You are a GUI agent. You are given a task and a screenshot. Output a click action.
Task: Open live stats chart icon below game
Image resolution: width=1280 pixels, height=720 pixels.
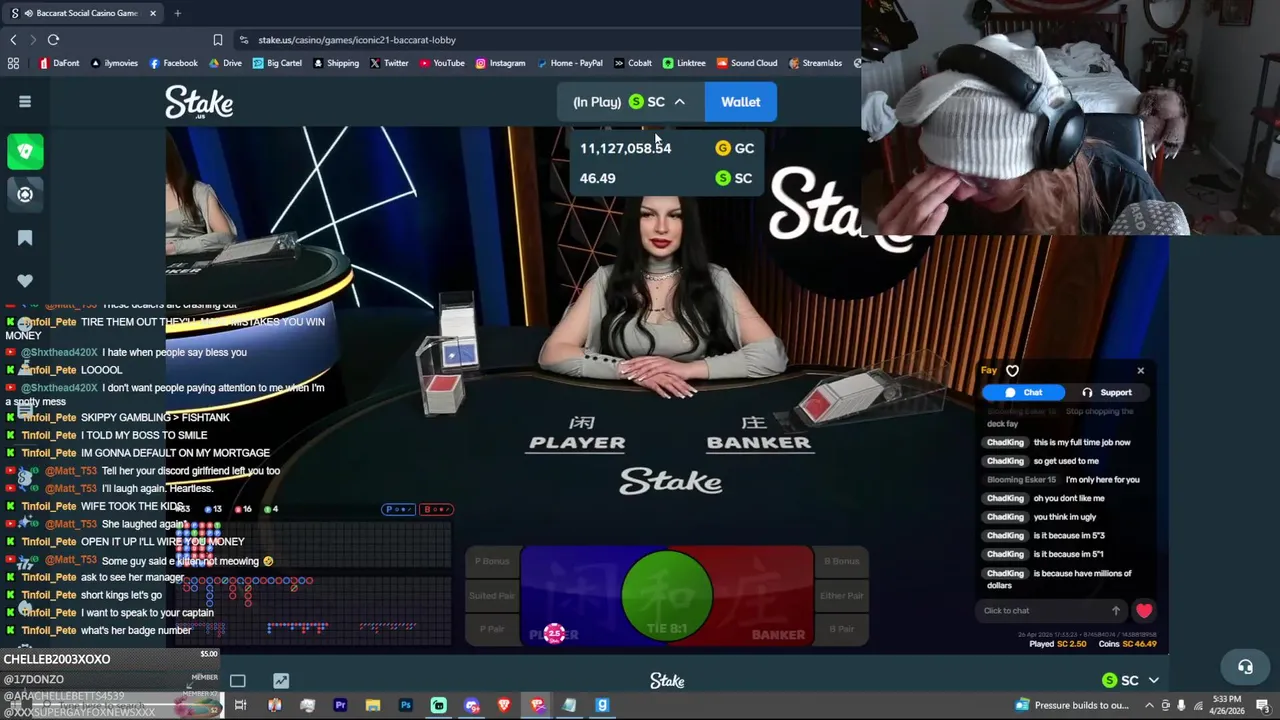(281, 681)
